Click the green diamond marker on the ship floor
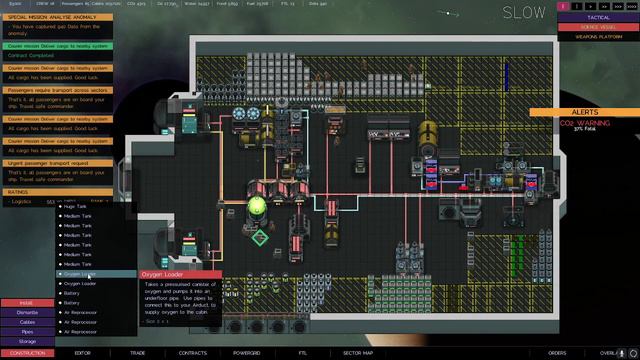Image resolution: width=640 pixels, height=360 pixels. click(x=260, y=238)
